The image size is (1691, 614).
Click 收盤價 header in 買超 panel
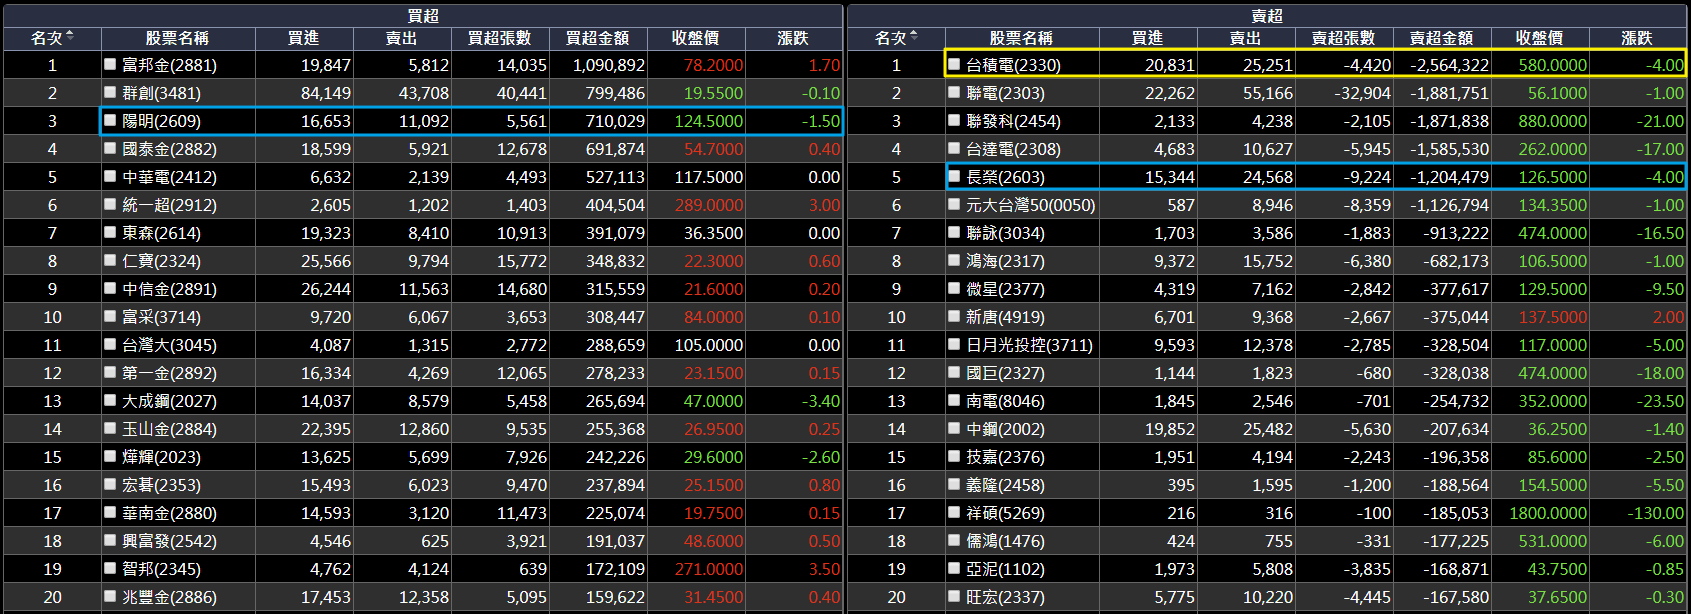tap(696, 38)
